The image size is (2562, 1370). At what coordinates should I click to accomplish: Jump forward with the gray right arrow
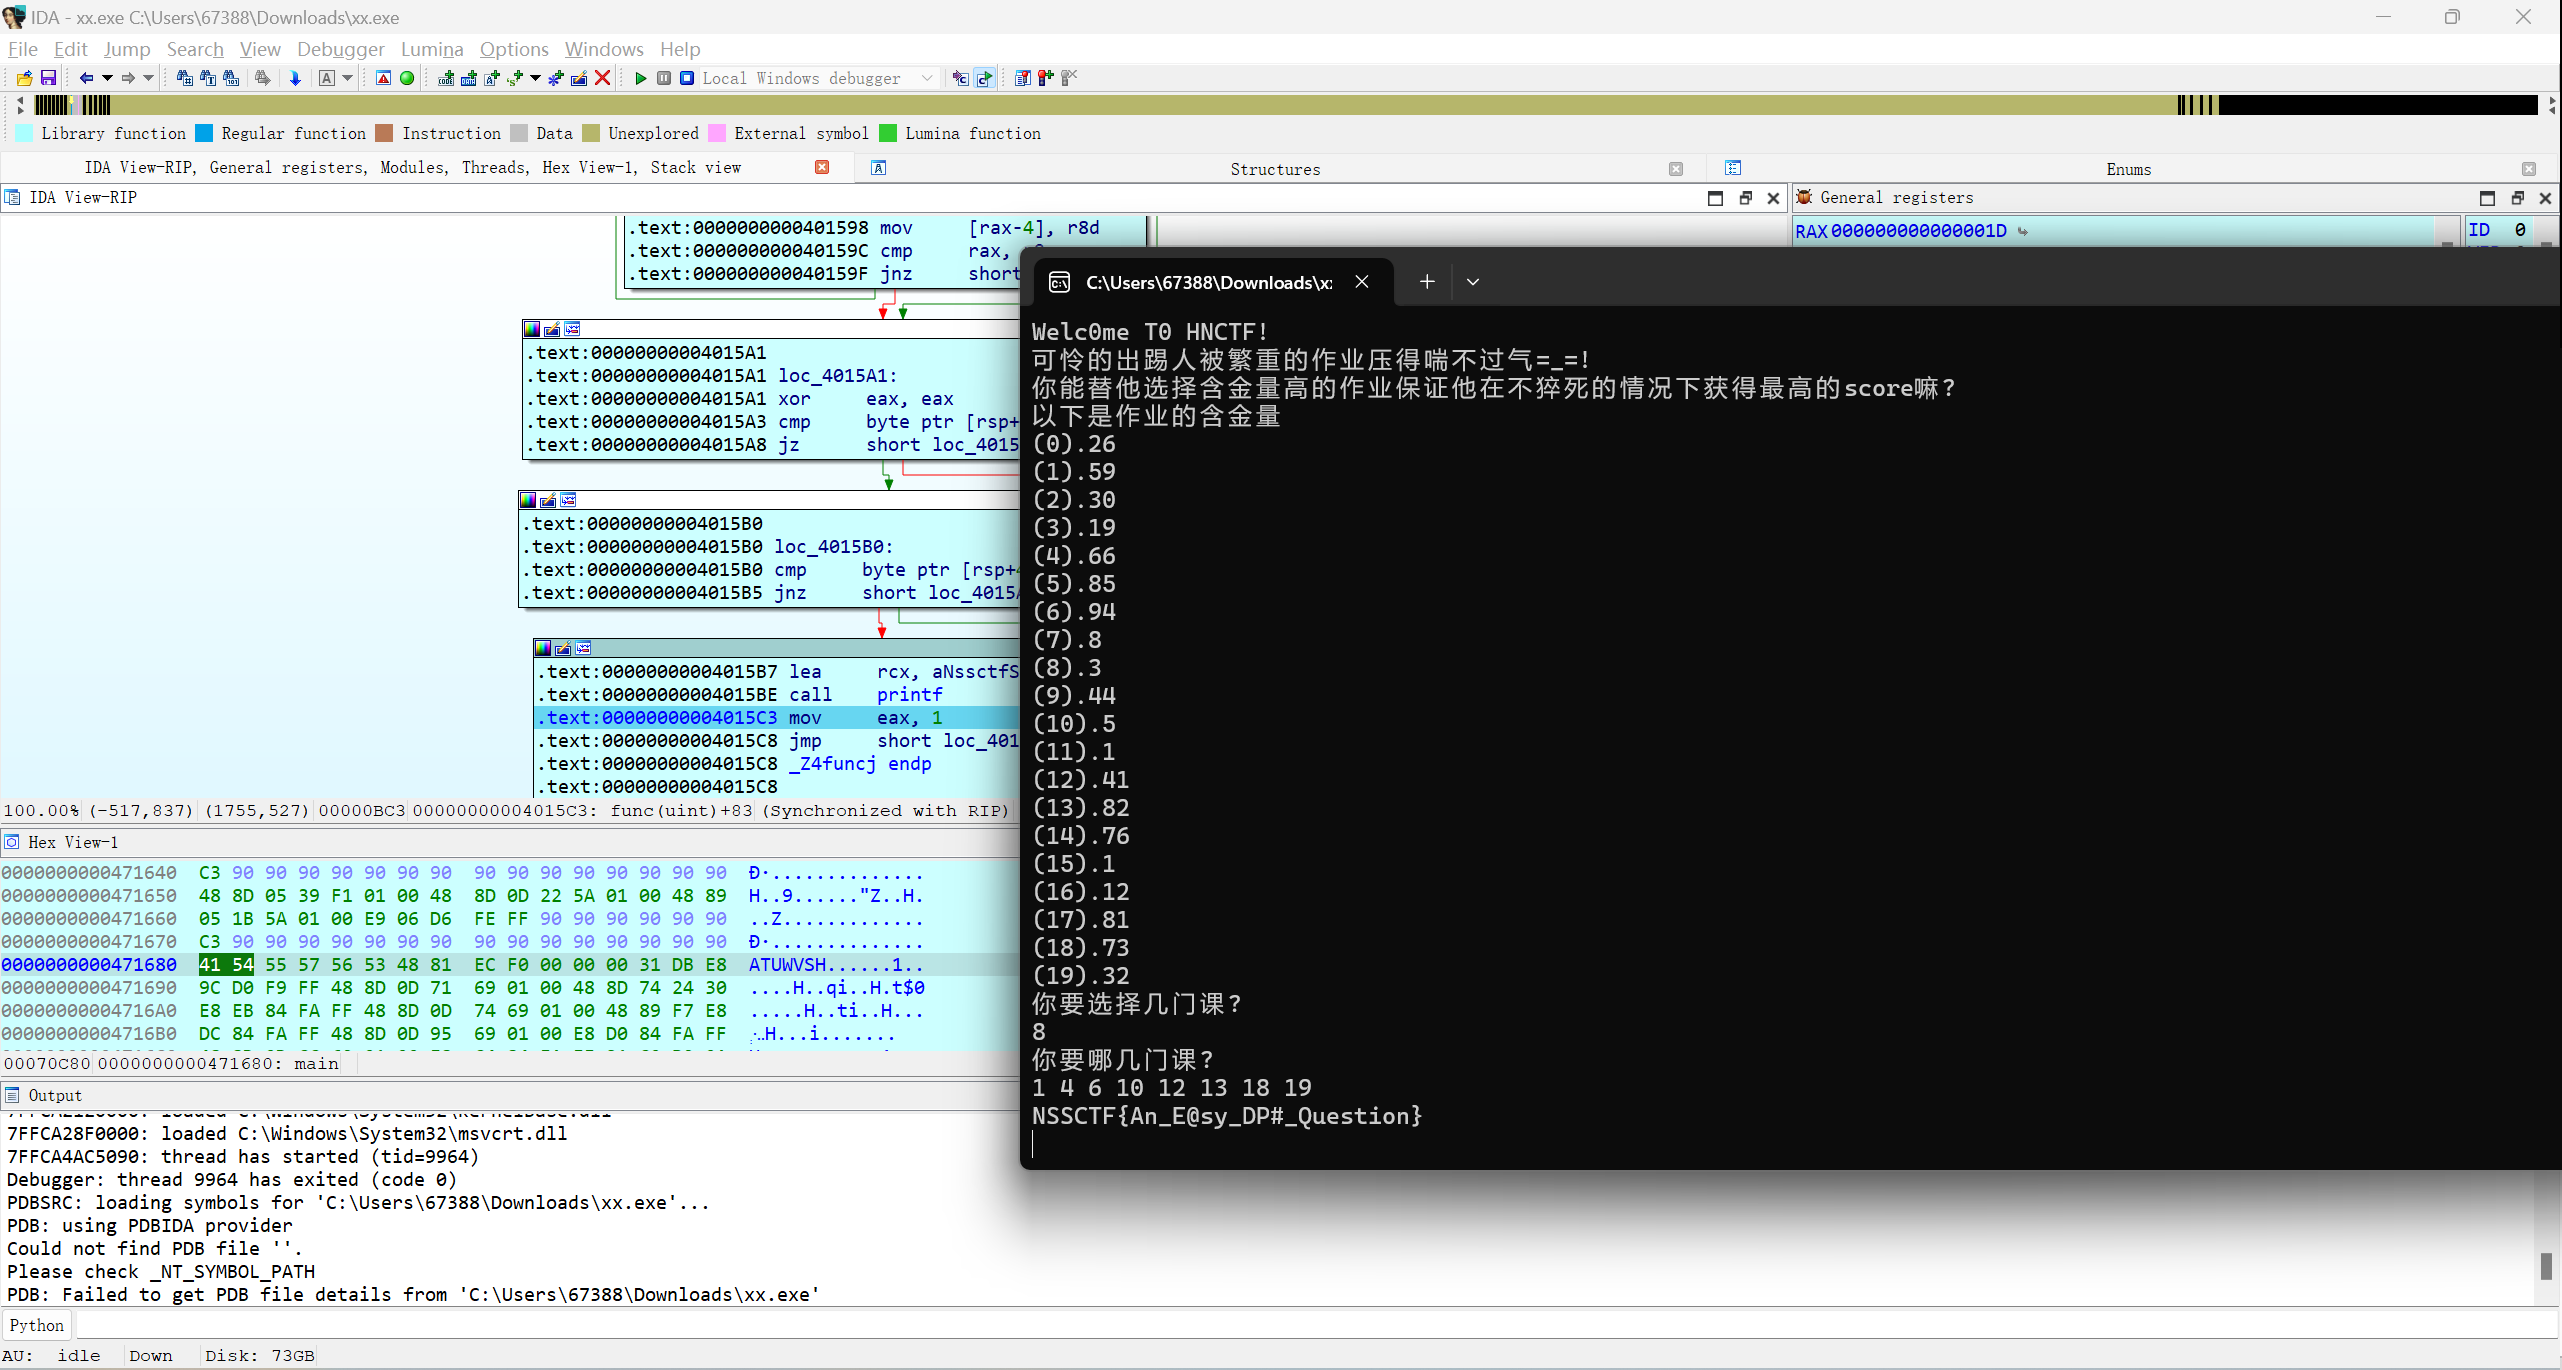click(128, 78)
